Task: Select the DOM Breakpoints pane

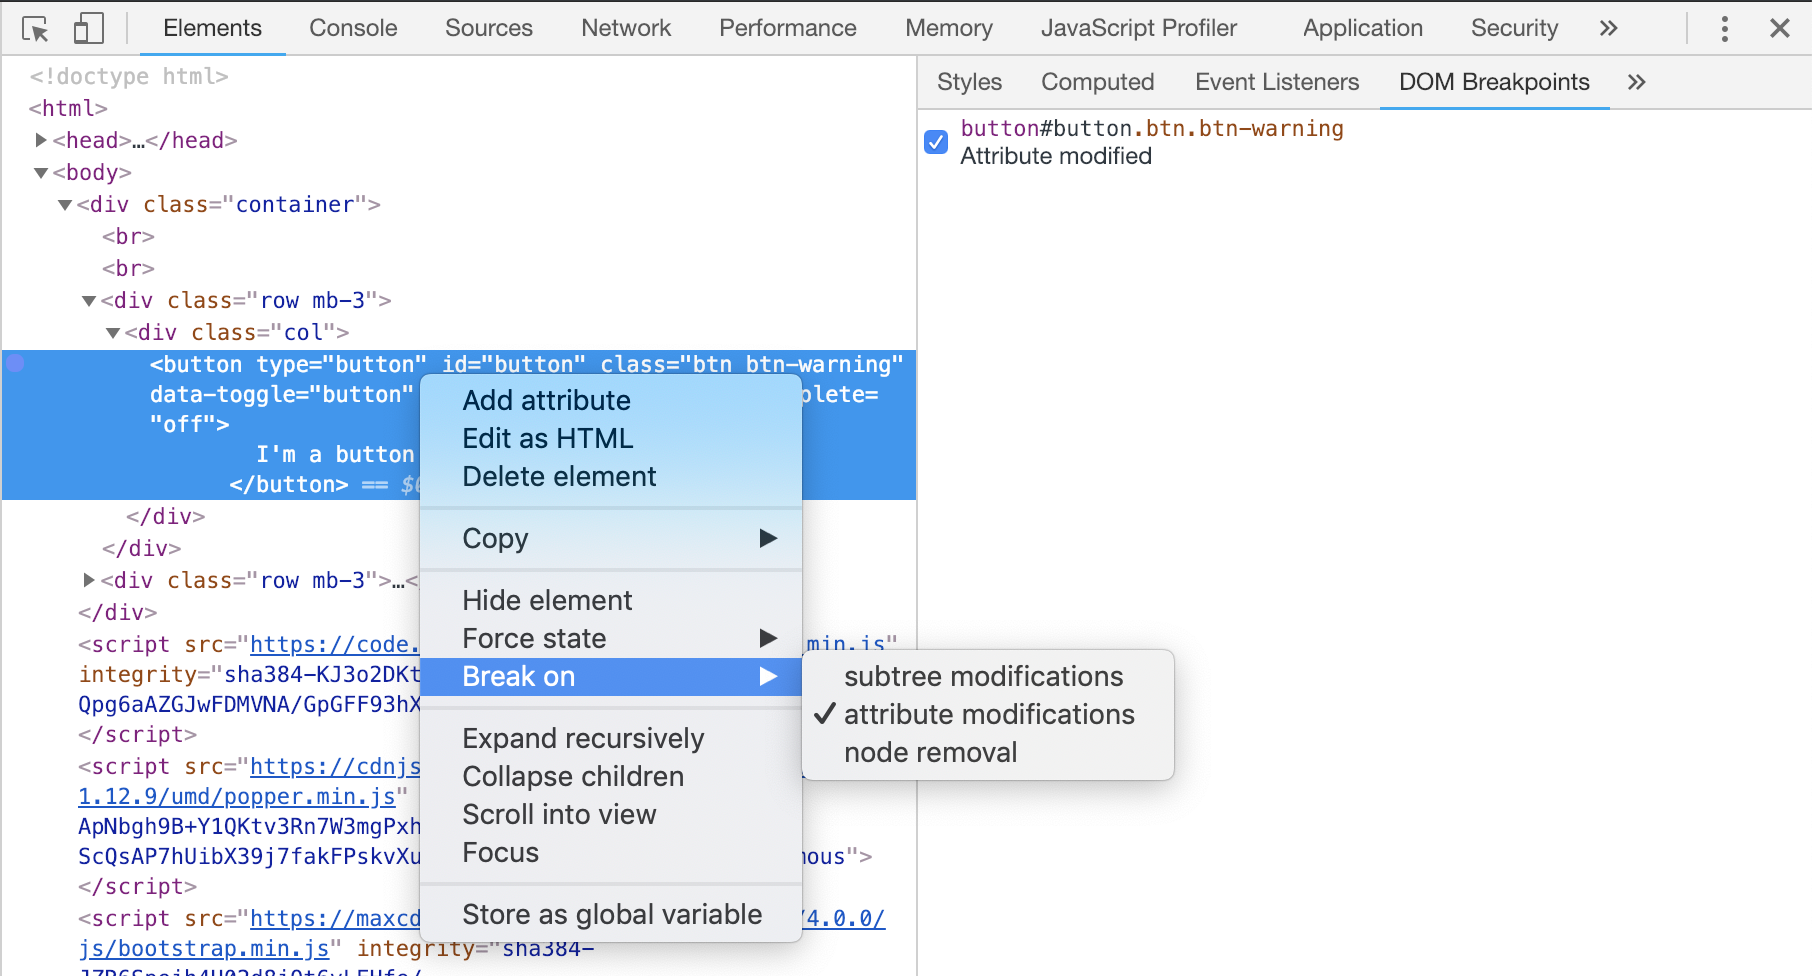Action: [1494, 82]
